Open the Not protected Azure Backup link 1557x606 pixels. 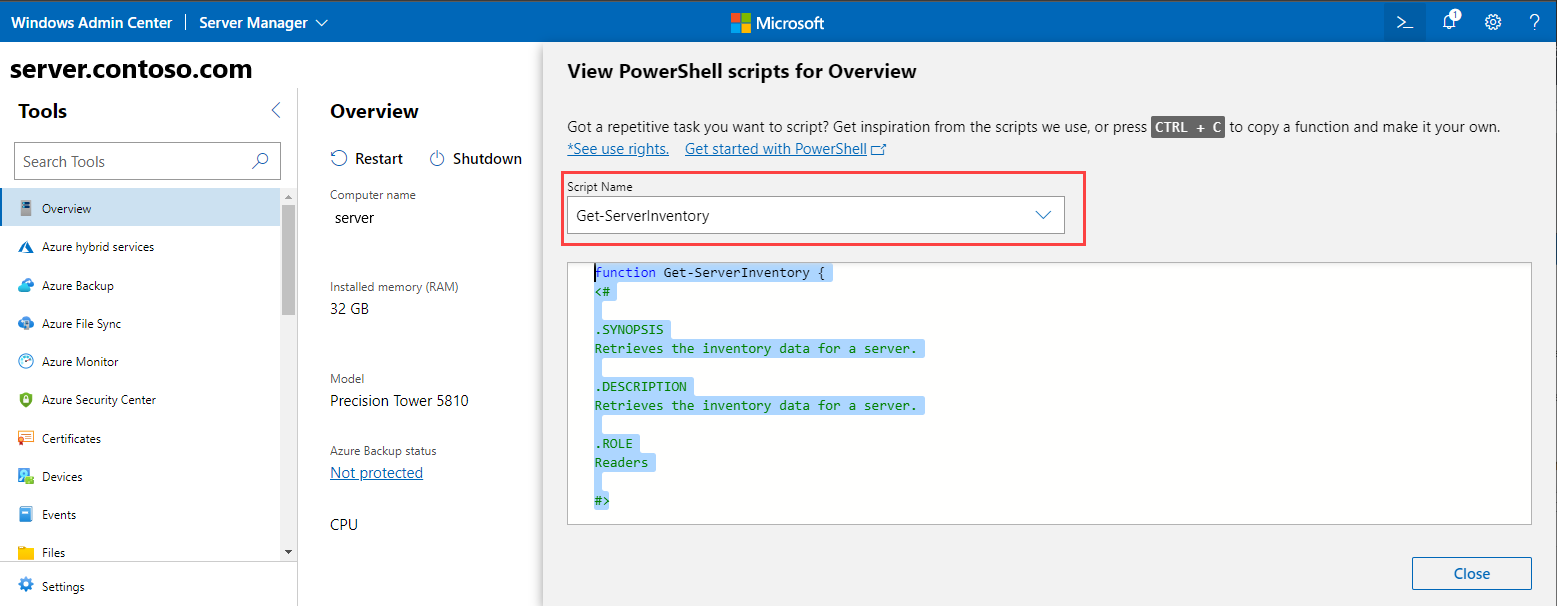[x=376, y=472]
